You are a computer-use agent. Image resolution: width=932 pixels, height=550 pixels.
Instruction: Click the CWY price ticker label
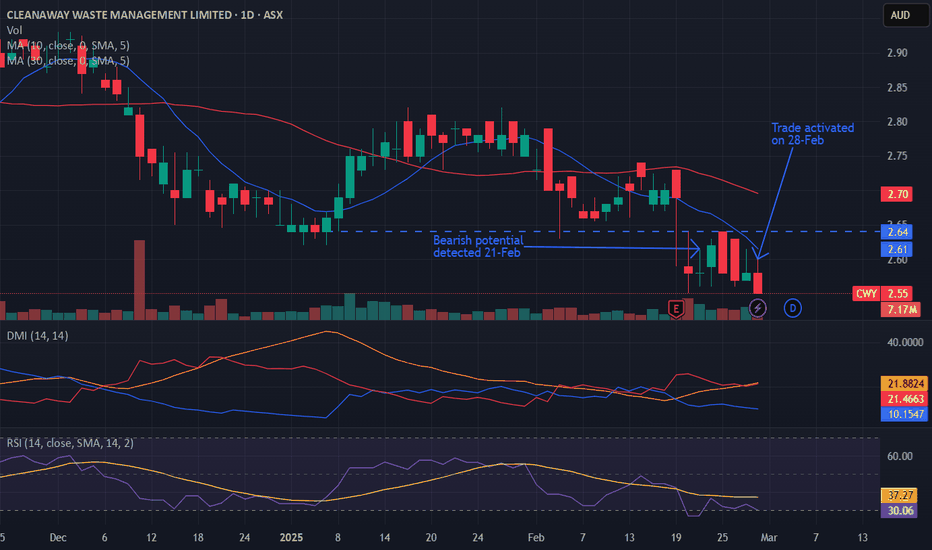point(866,293)
